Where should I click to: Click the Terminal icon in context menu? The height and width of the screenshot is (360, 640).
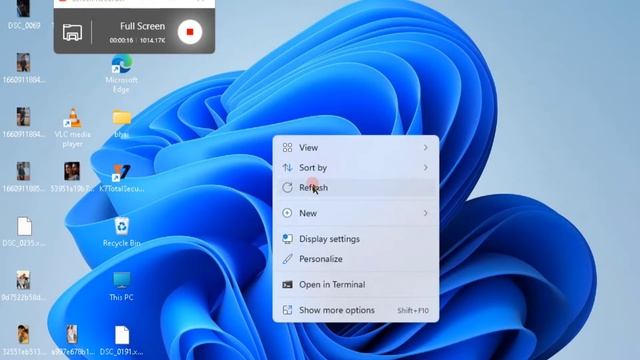287,284
